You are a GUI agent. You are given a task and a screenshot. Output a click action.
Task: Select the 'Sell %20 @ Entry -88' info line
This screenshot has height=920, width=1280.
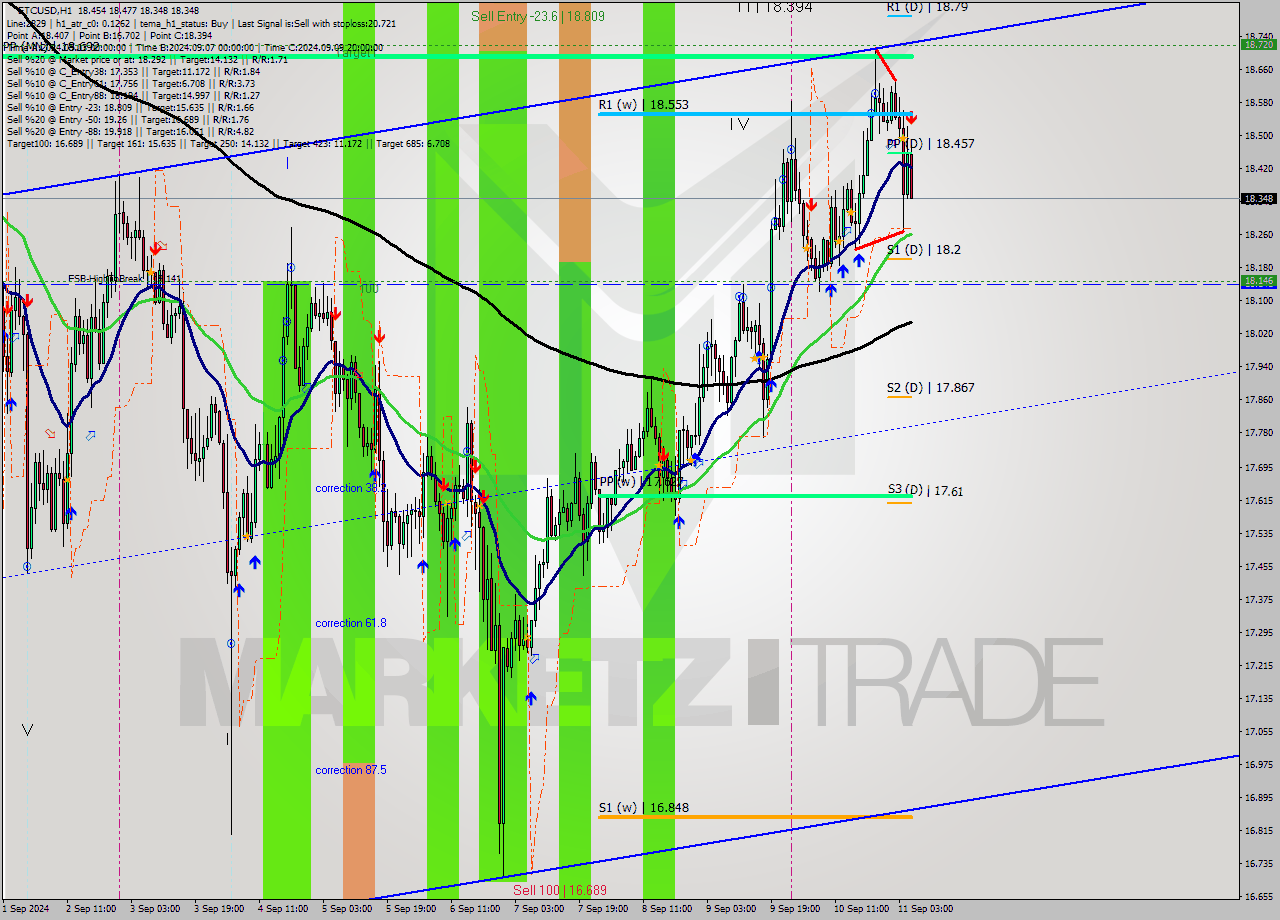click(130, 132)
